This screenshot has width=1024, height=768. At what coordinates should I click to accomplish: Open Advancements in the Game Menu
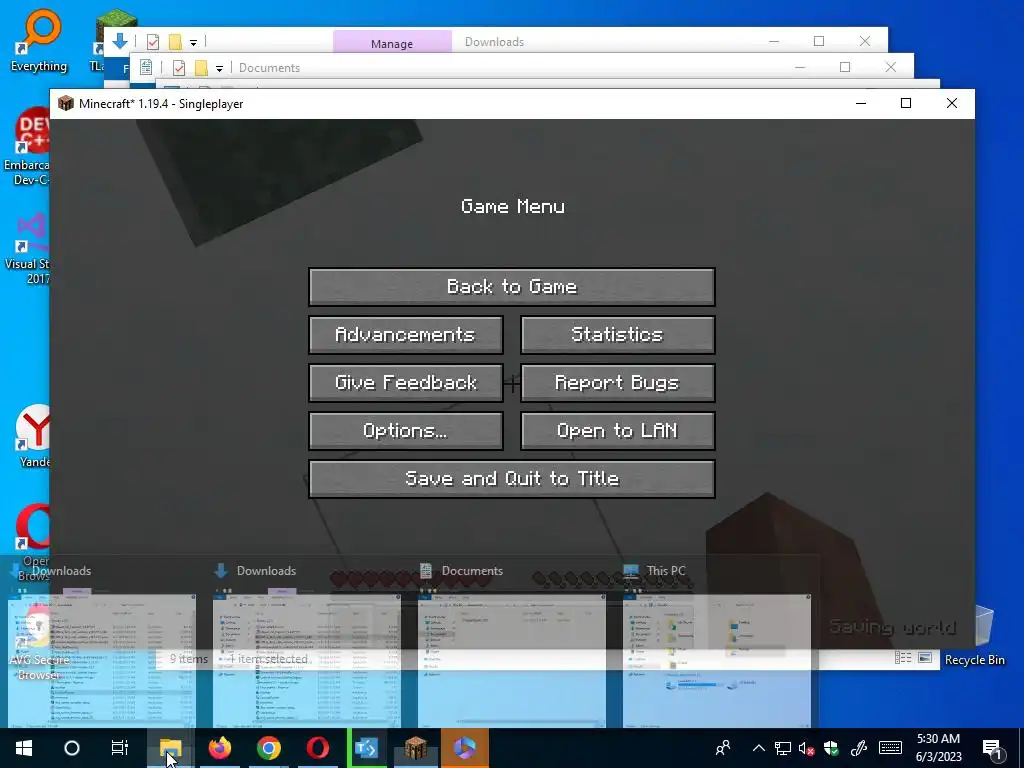pos(406,334)
